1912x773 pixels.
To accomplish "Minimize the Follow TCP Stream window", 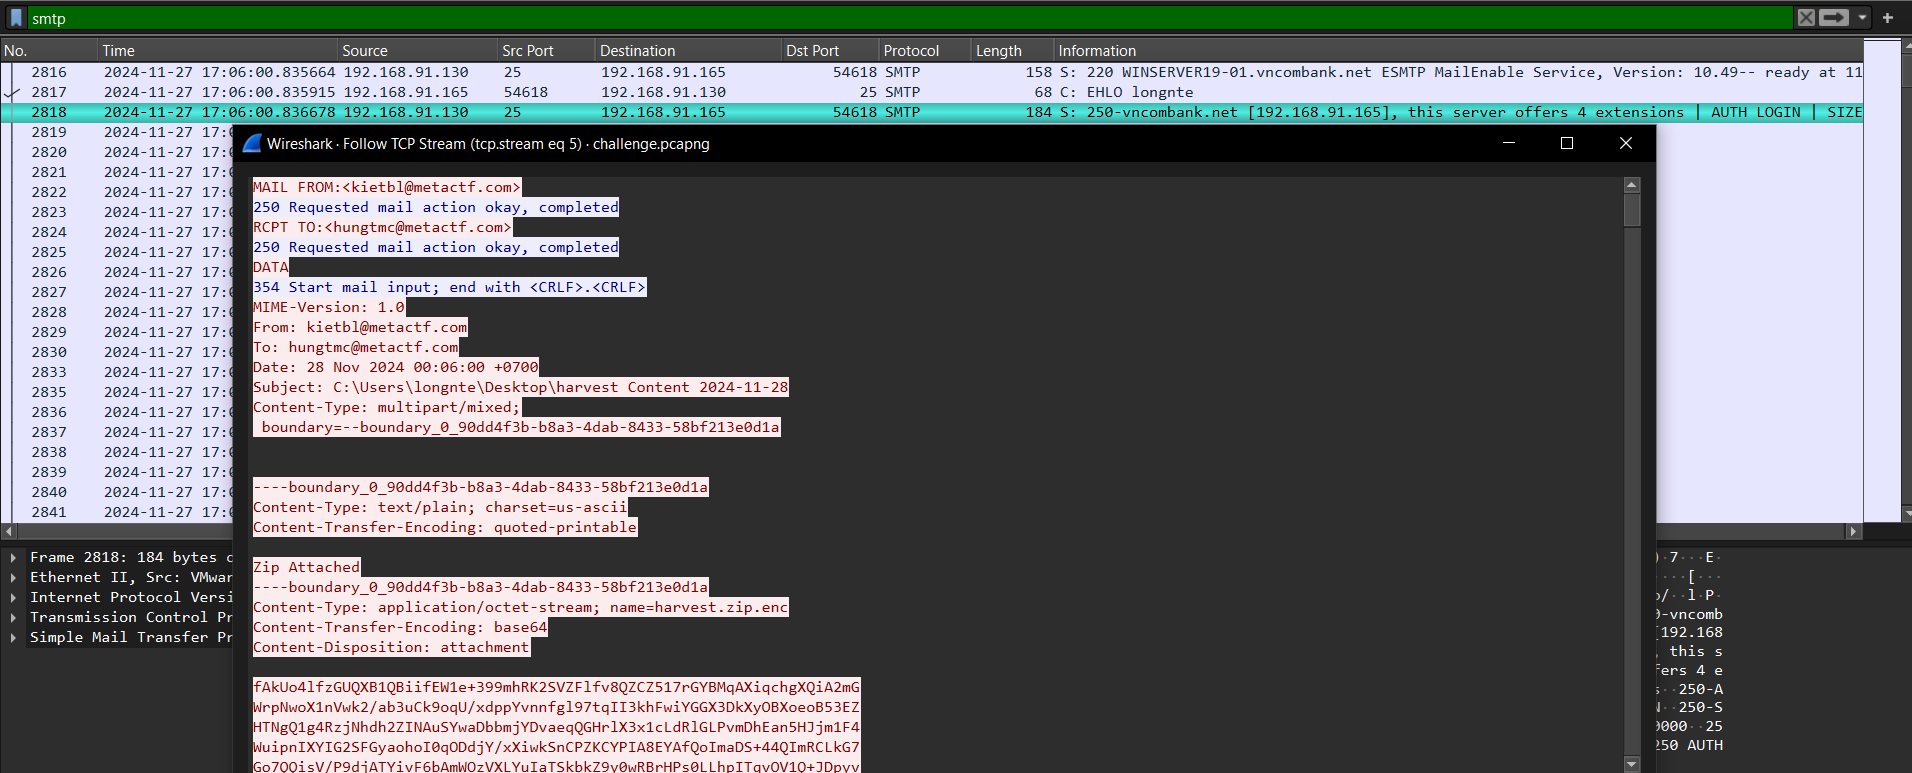I will [1509, 143].
